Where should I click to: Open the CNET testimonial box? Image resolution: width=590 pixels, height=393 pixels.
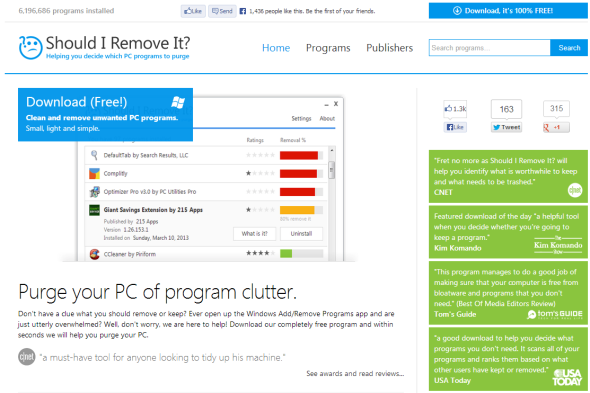pyautogui.click(x=508, y=176)
